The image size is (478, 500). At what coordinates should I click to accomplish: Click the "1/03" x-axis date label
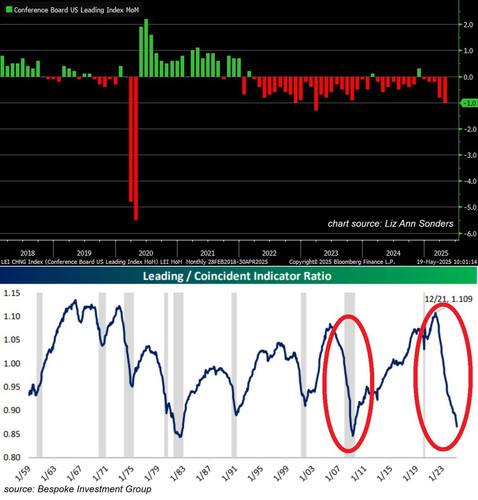pyautogui.click(x=307, y=473)
